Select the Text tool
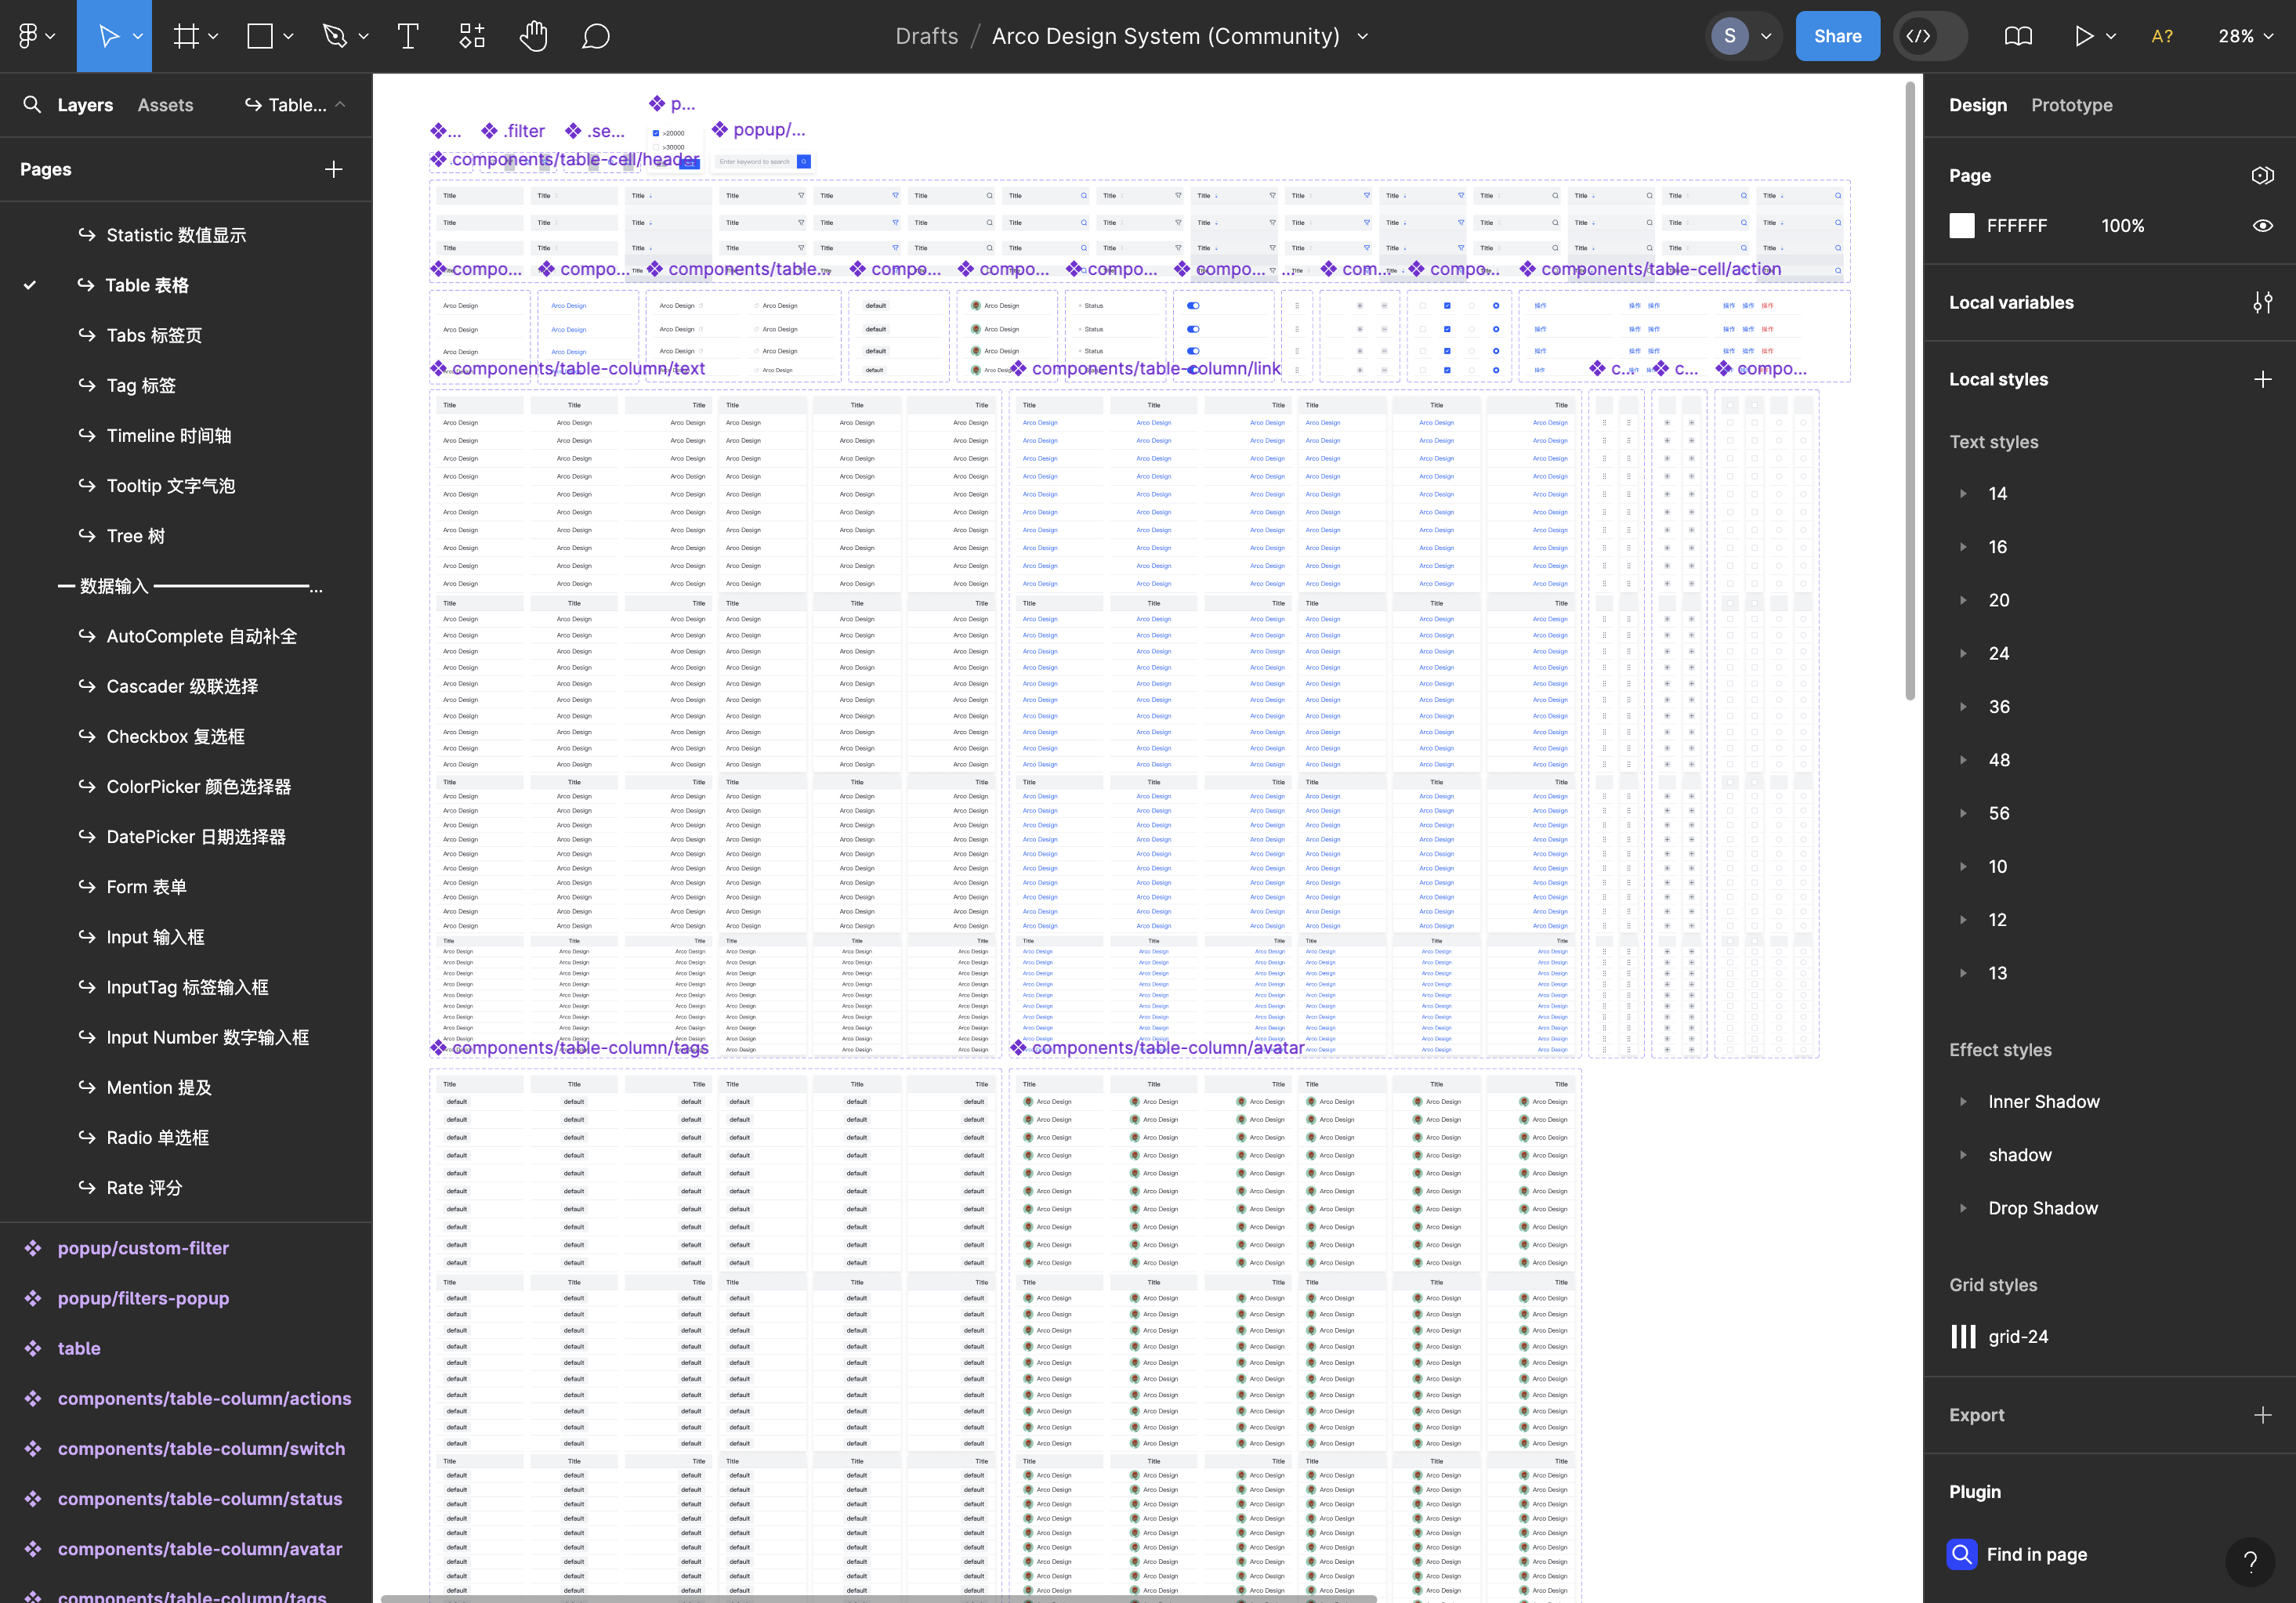This screenshot has height=1603, width=2296. 408,36
